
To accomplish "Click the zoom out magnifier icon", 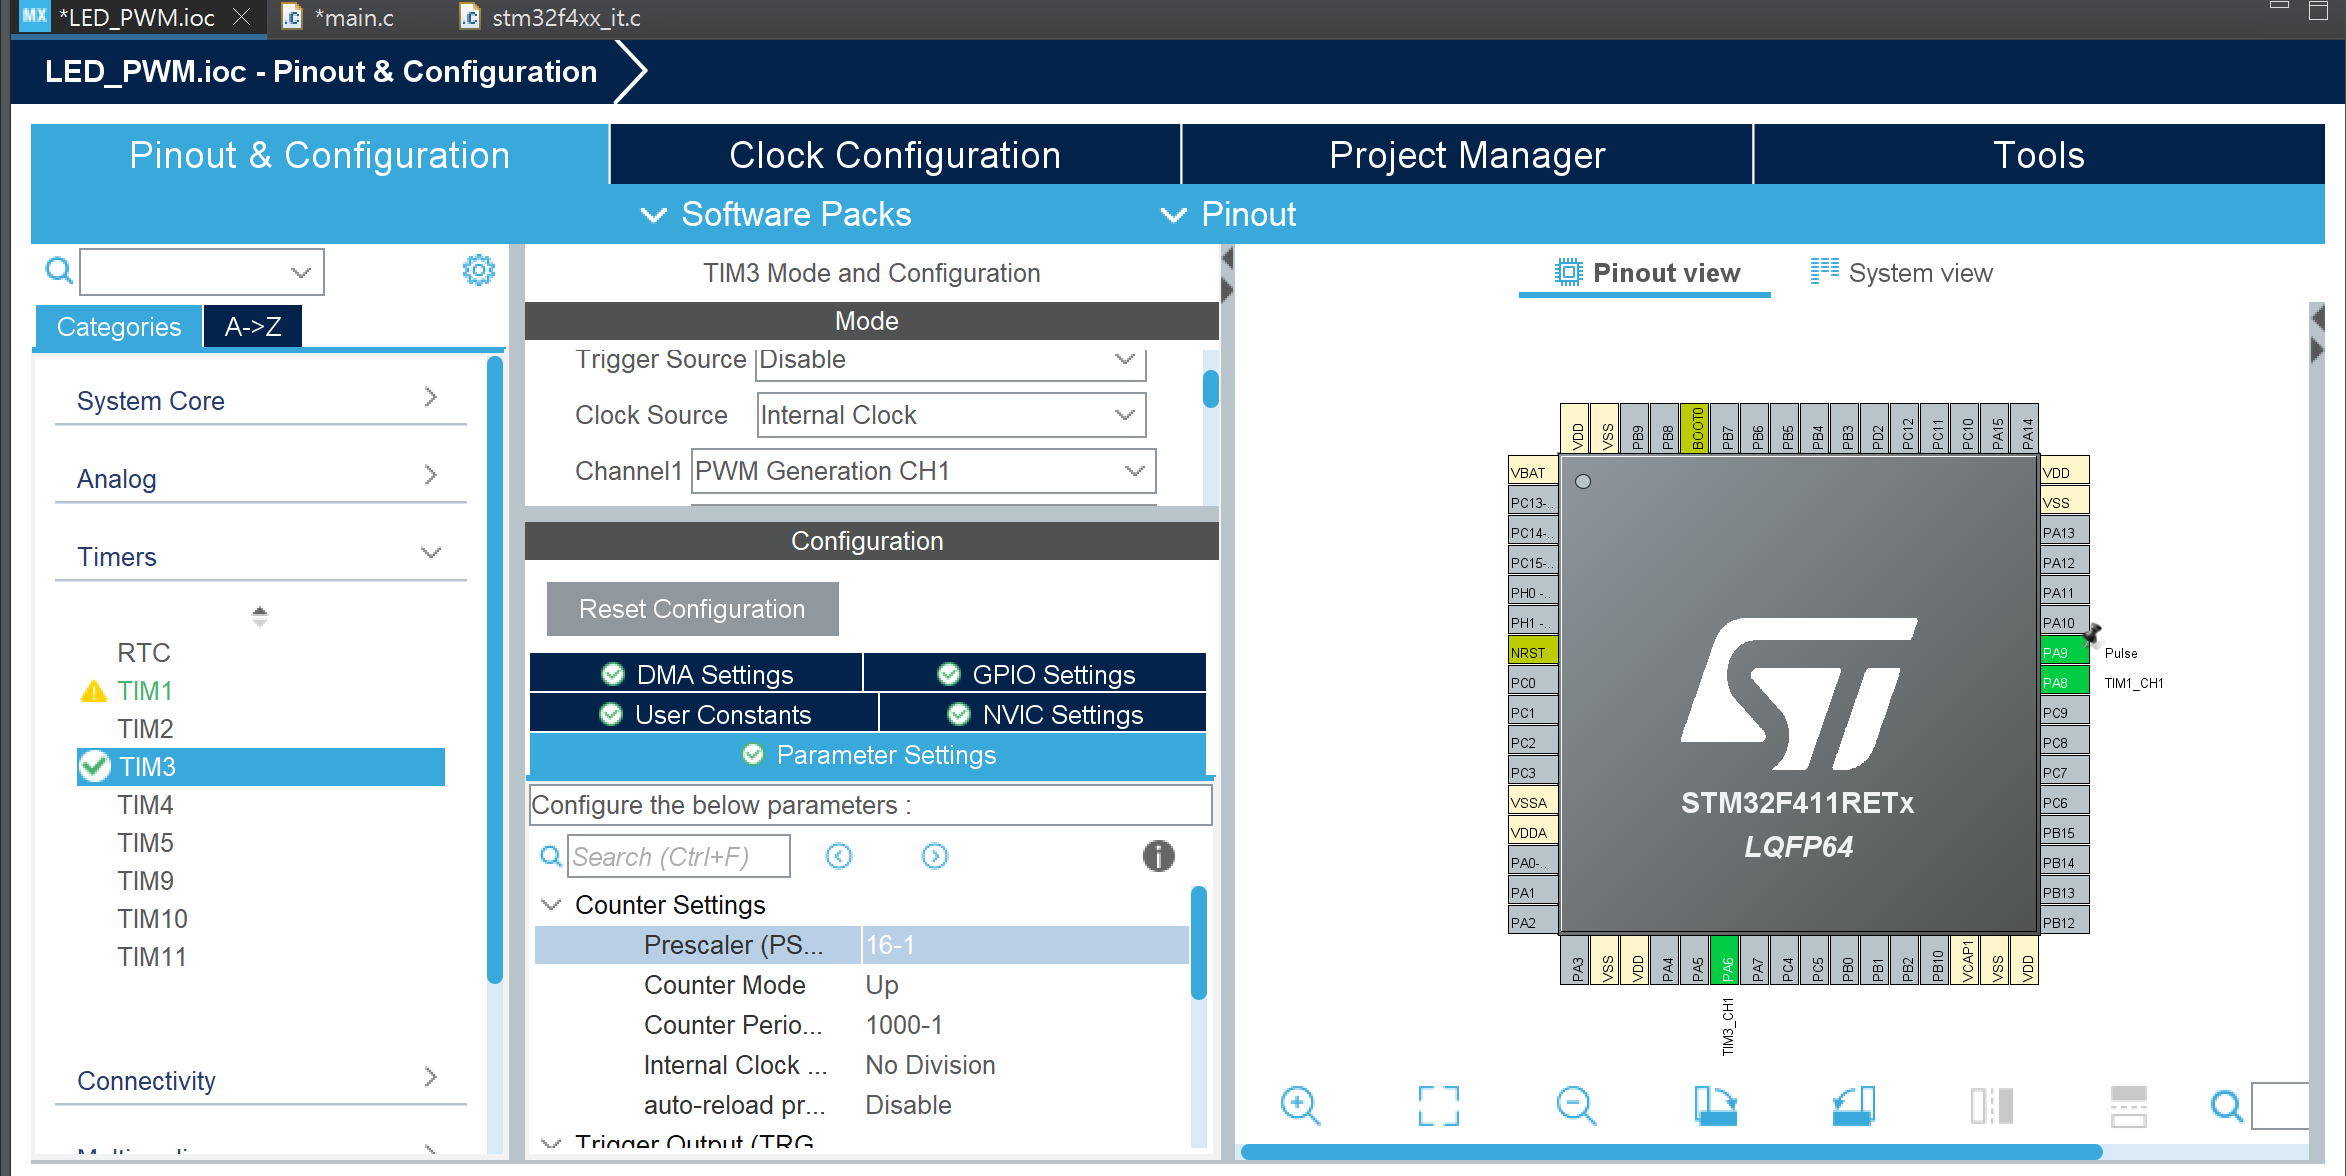I will click(x=1576, y=1105).
